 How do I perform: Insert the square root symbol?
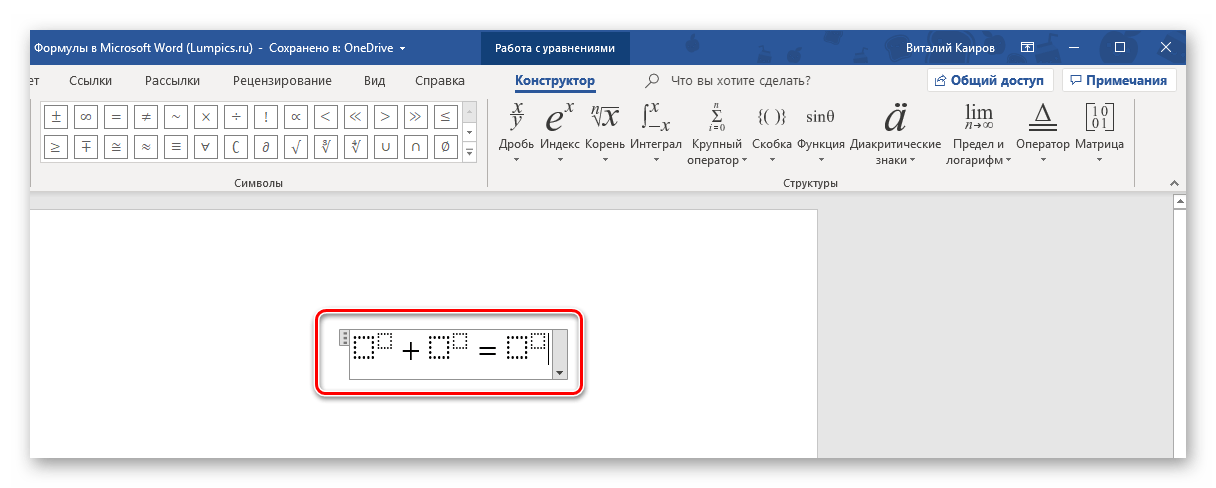pyautogui.click(x=296, y=147)
